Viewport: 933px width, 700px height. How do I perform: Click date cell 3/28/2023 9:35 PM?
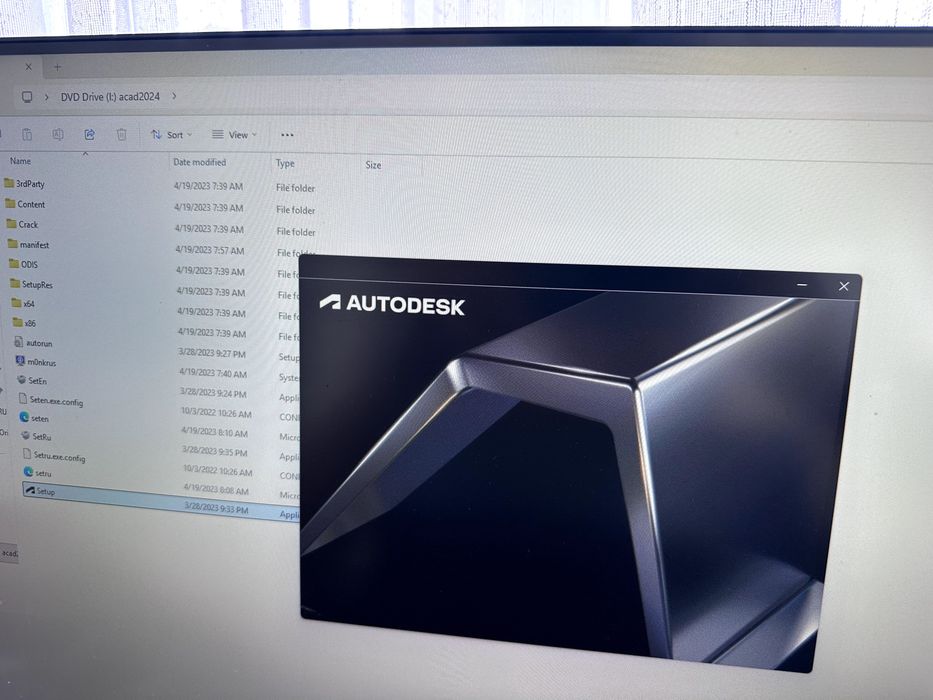point(215,452)
